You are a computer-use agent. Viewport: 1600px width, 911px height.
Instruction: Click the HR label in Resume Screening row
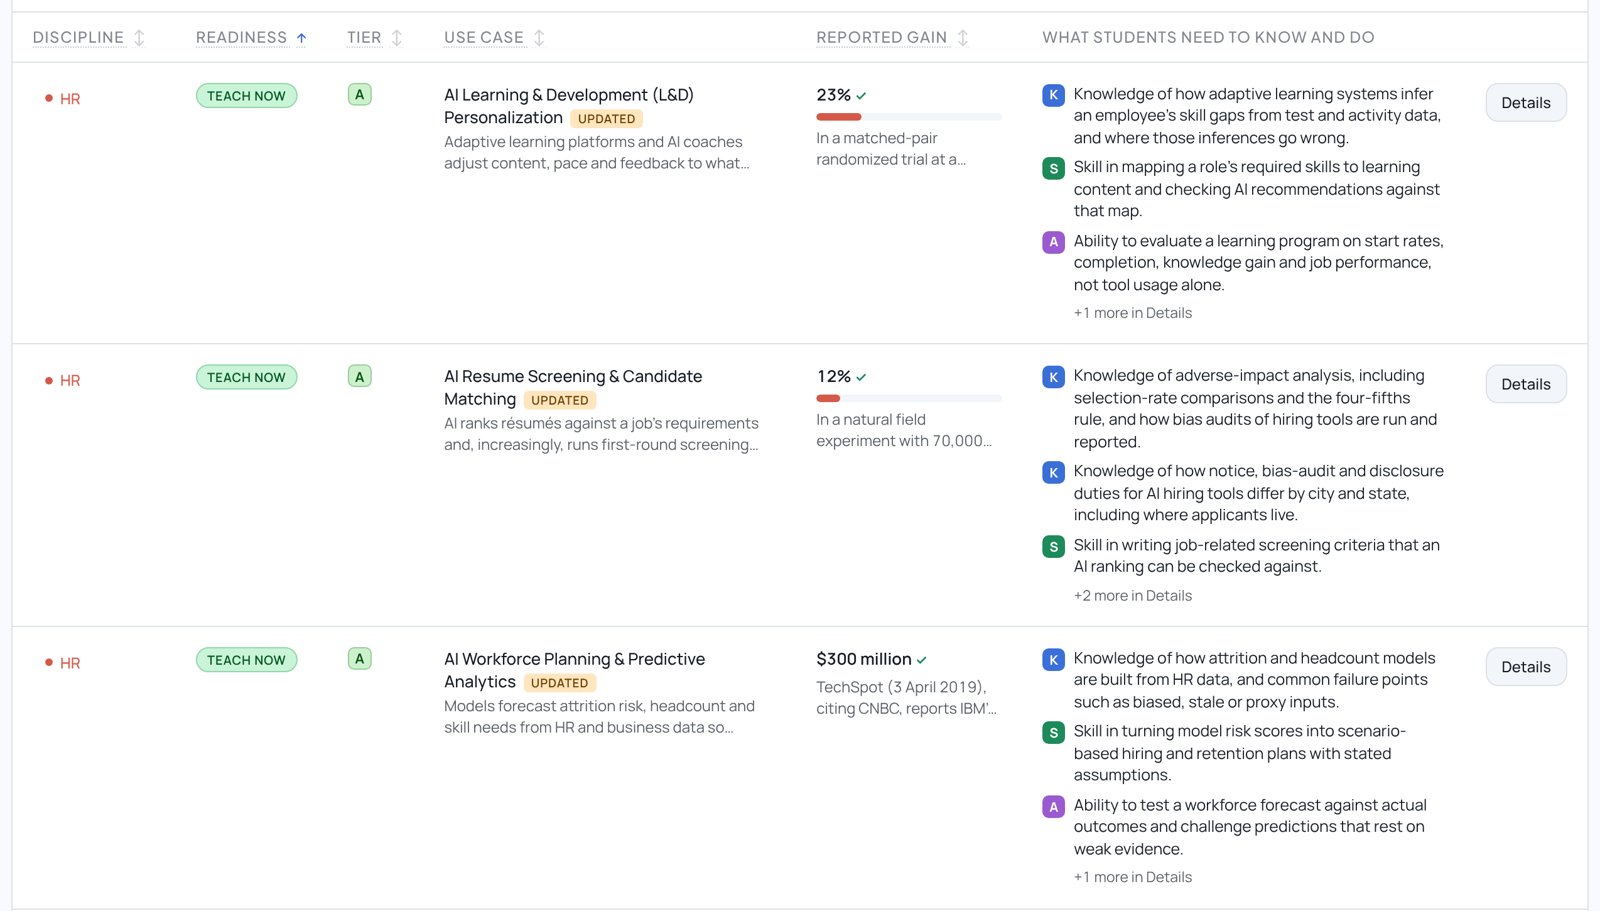click(70, 381)
